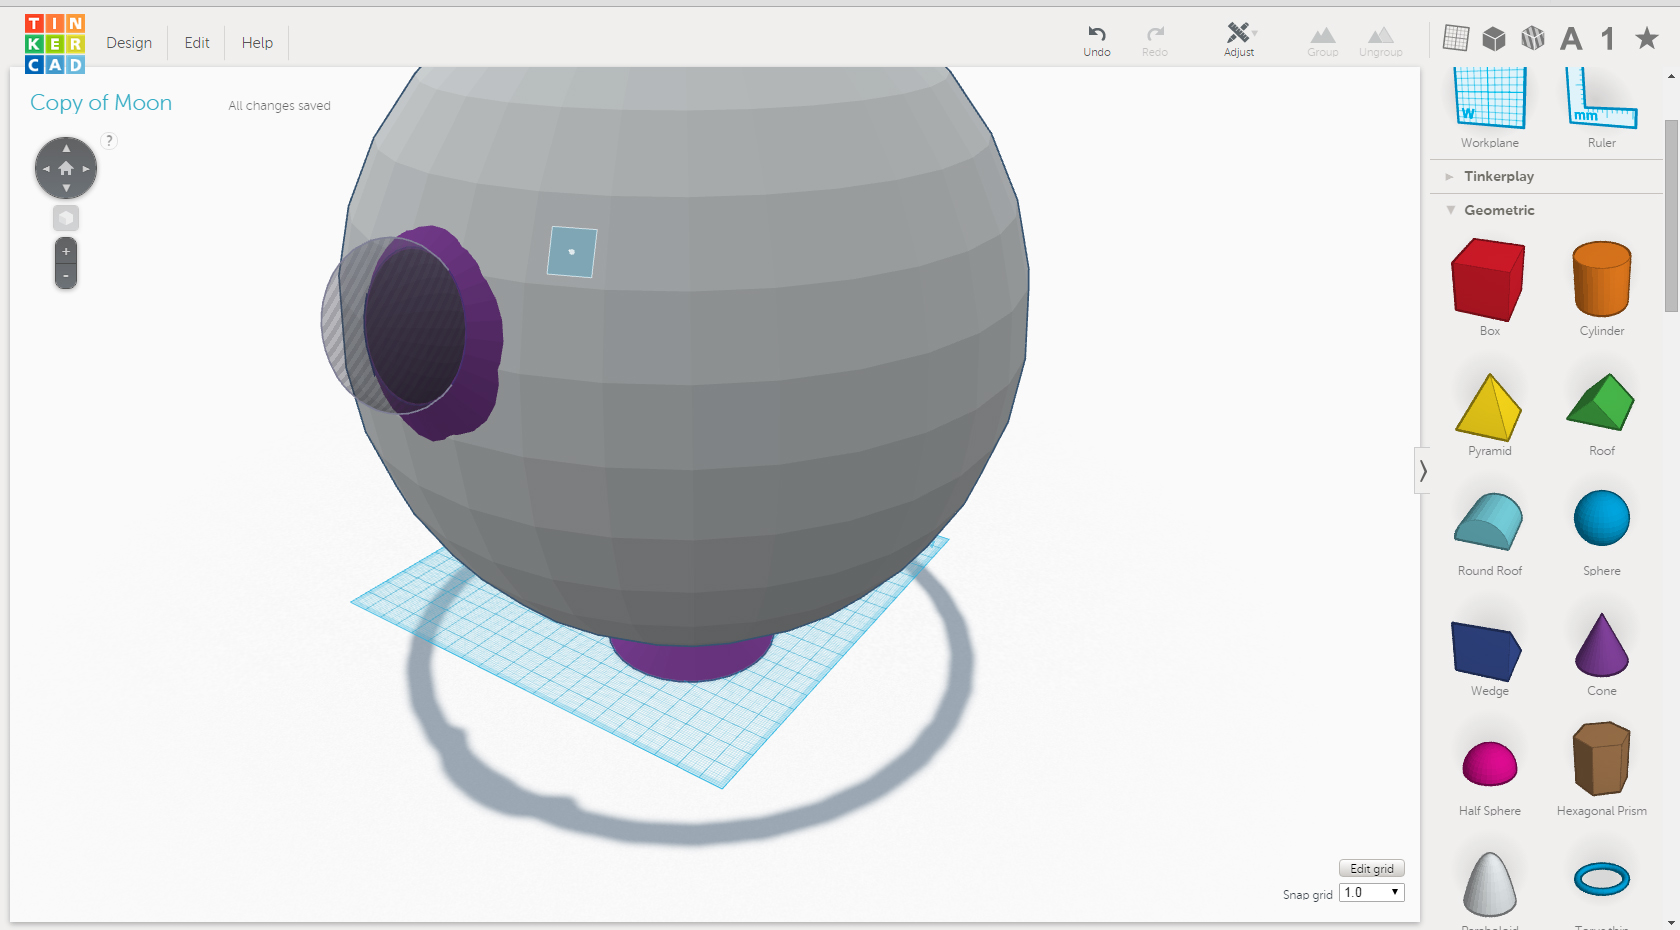Orbit view left with left arrow
This screenshot has width=1680, height=930.
click(x=46, y=169)
